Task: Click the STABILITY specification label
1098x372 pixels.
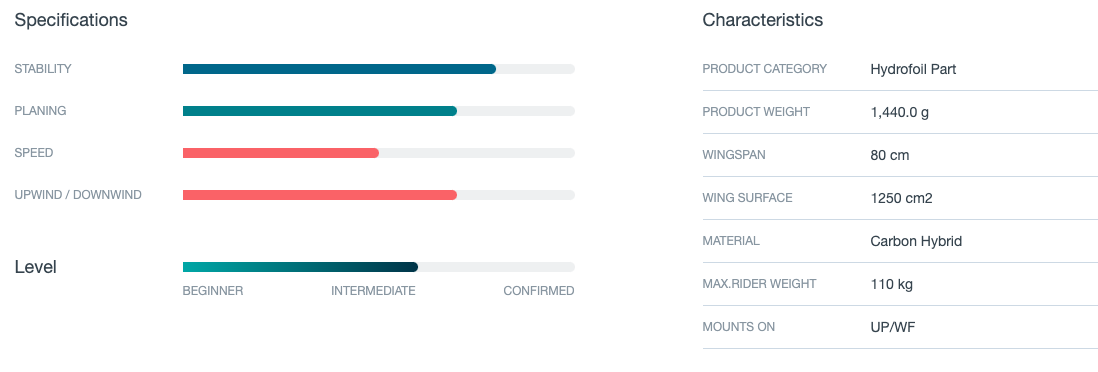Action: coord(43,69)
